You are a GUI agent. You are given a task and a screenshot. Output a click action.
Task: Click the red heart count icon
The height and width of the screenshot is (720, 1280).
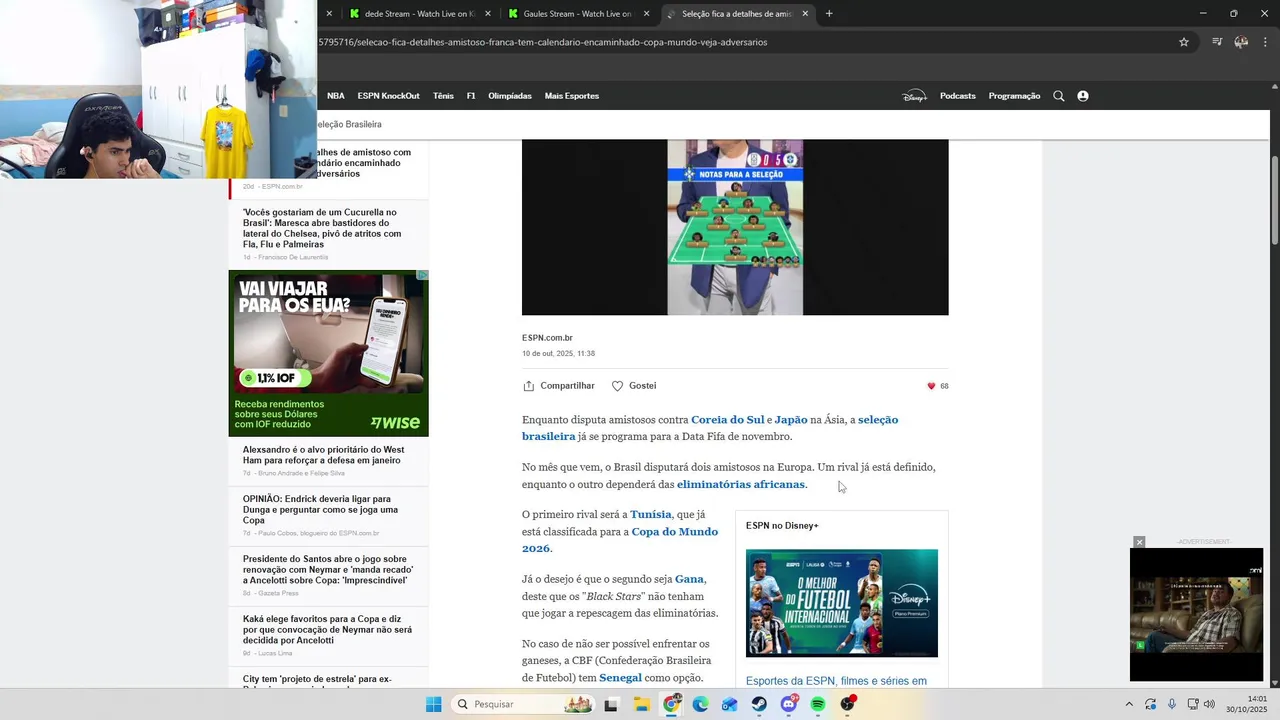click(x=931, y=386)
